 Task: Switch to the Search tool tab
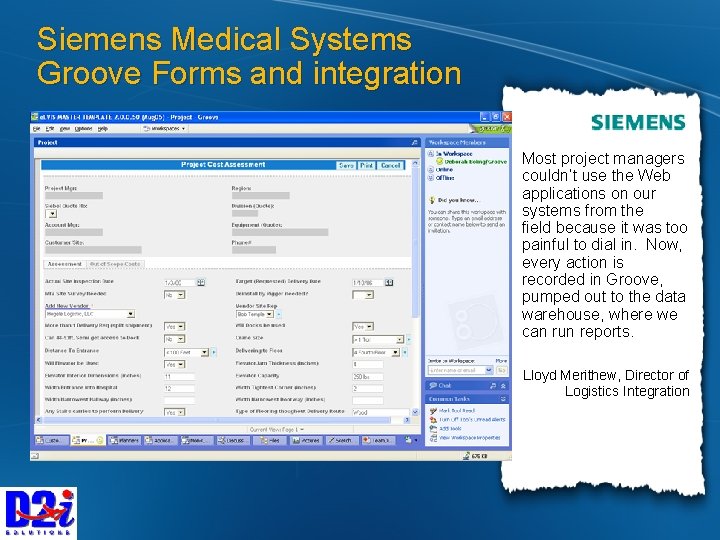(x=342, y=440)
